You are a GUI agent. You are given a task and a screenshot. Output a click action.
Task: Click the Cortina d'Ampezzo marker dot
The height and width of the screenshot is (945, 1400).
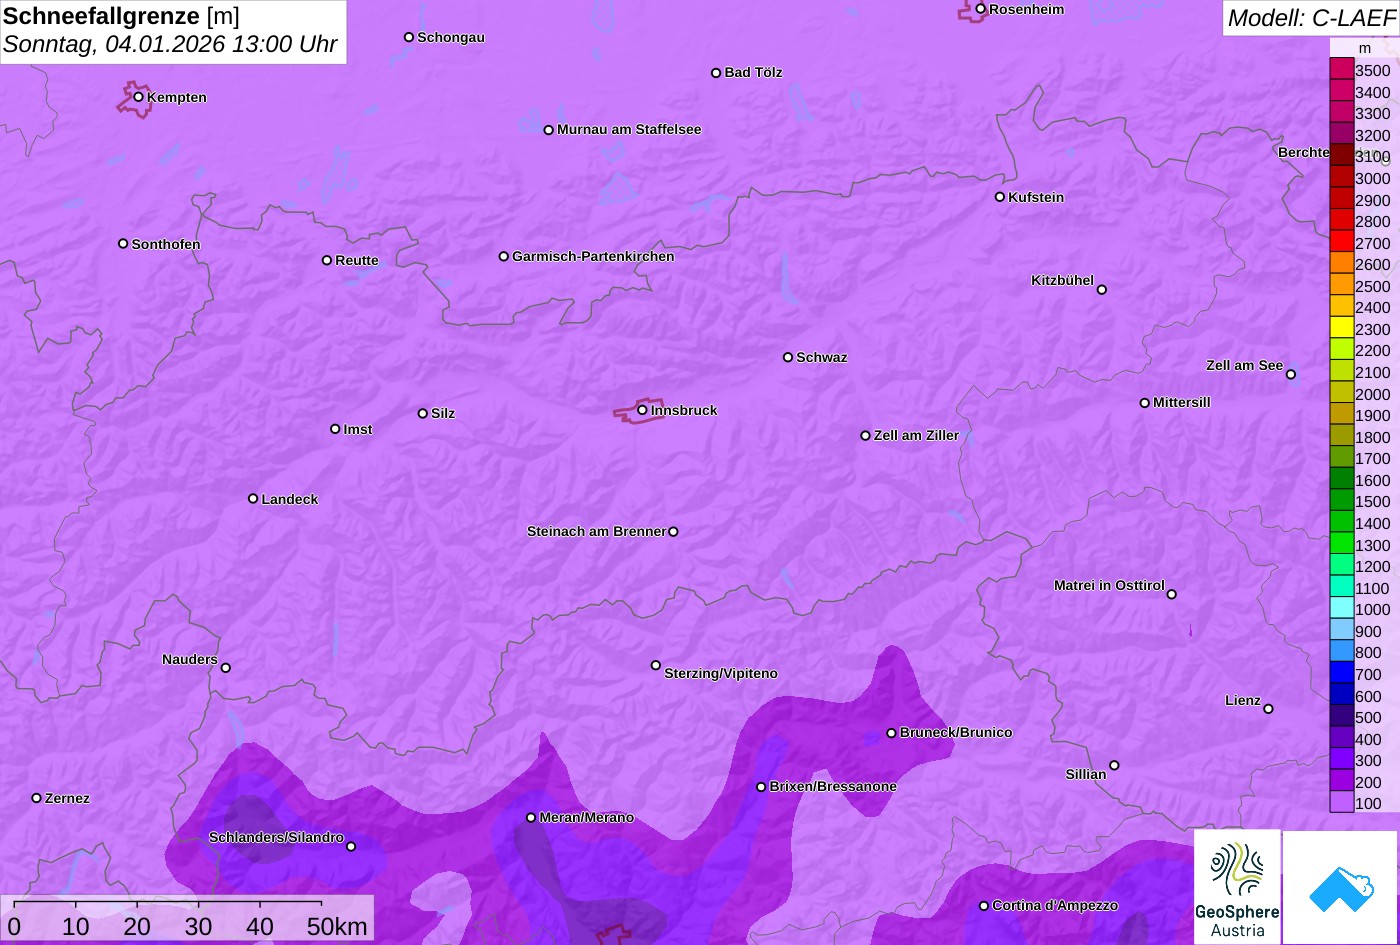tap(984, 906)
